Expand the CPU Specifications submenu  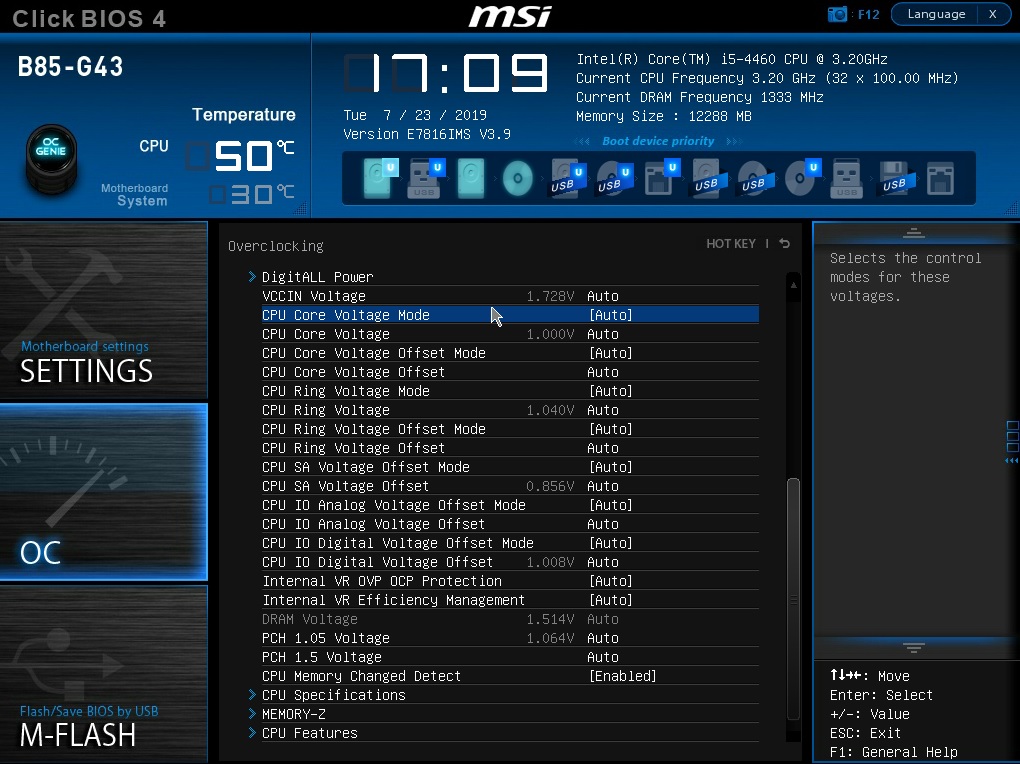point(333,695)
